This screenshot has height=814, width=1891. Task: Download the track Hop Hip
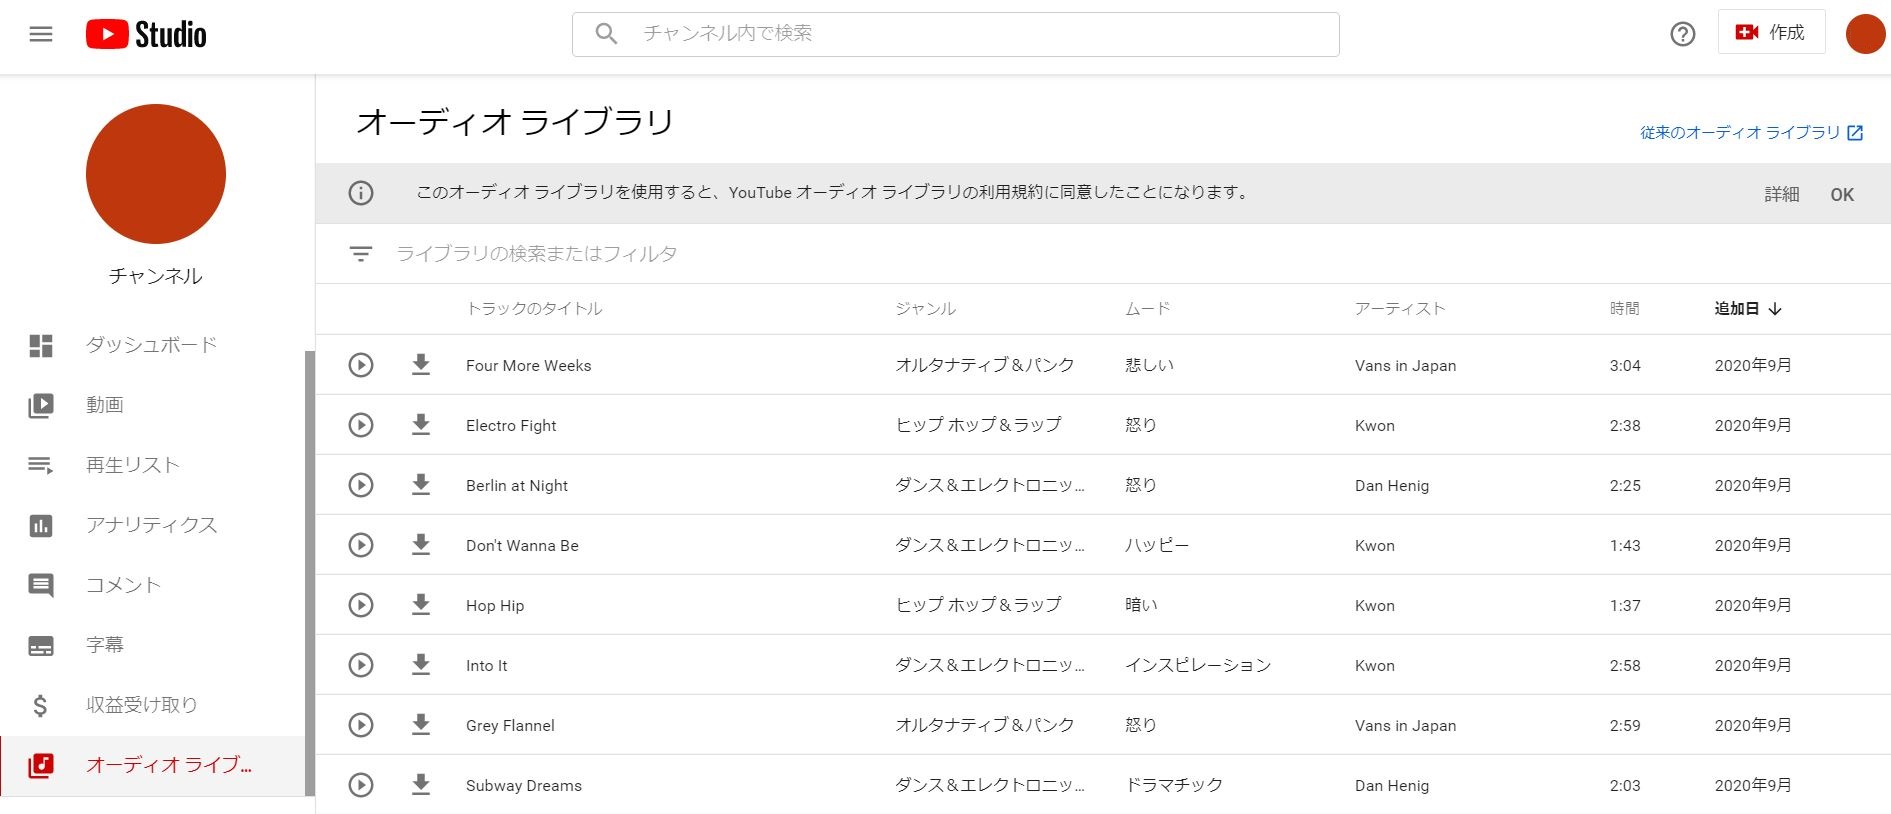point(421,605)
